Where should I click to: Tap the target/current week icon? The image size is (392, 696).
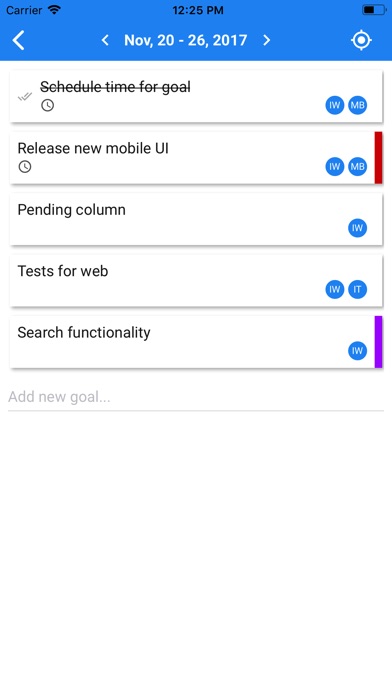[x=361, y=40]
